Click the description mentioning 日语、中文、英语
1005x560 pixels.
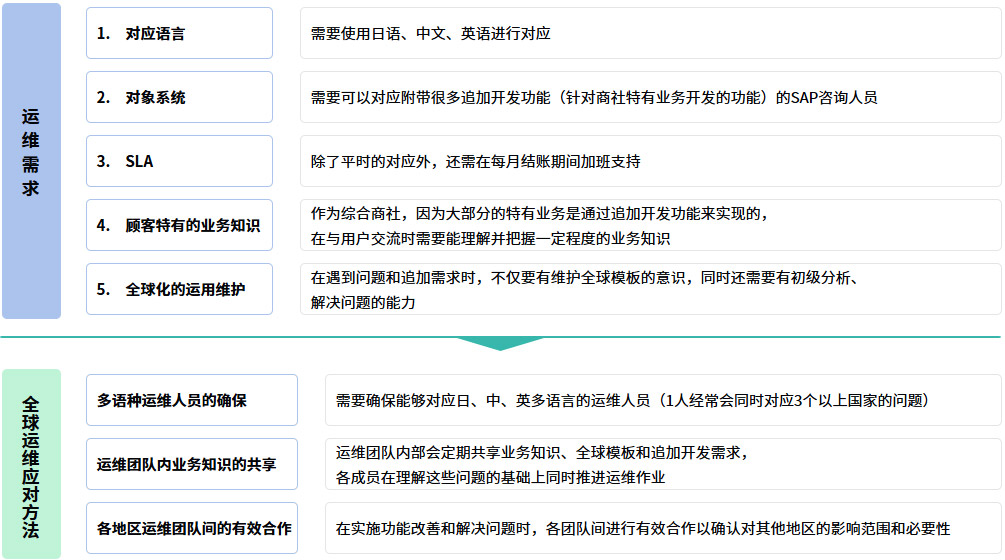point(650,33)
